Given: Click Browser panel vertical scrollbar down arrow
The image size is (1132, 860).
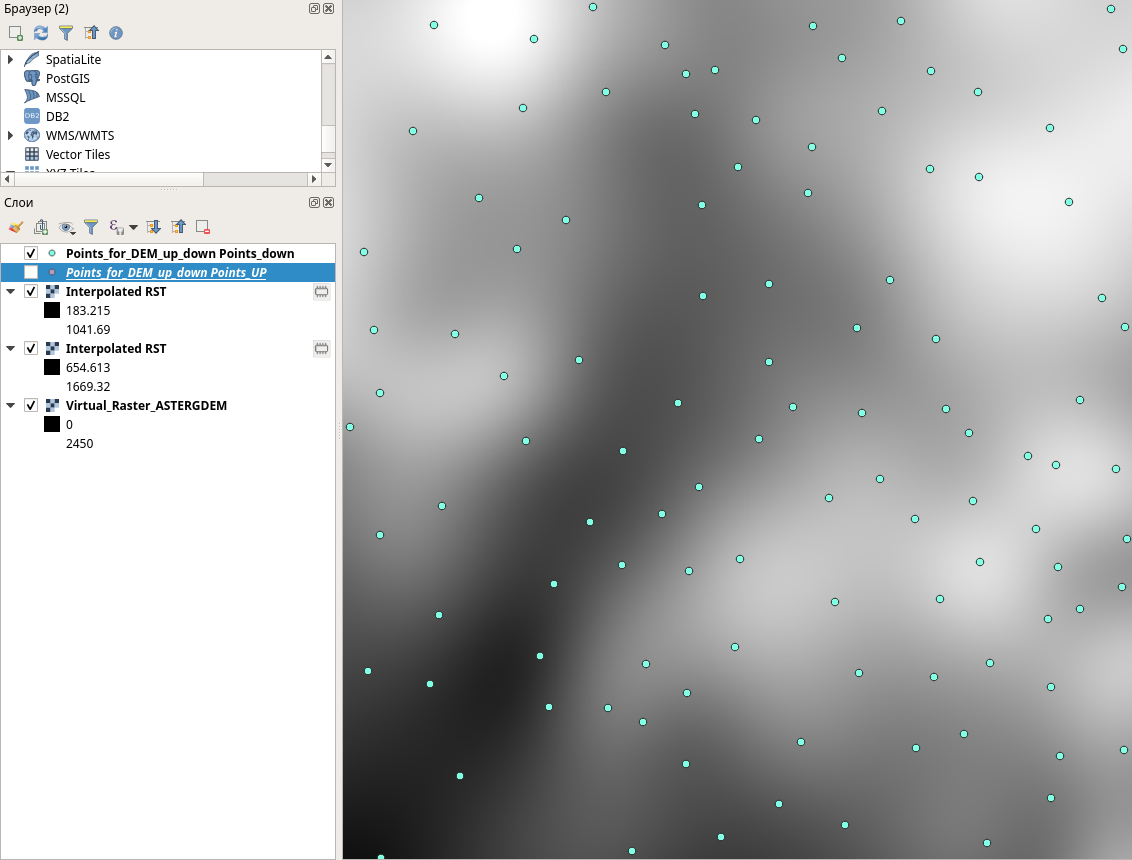Looking at the screenshot, I should [328, 164].
